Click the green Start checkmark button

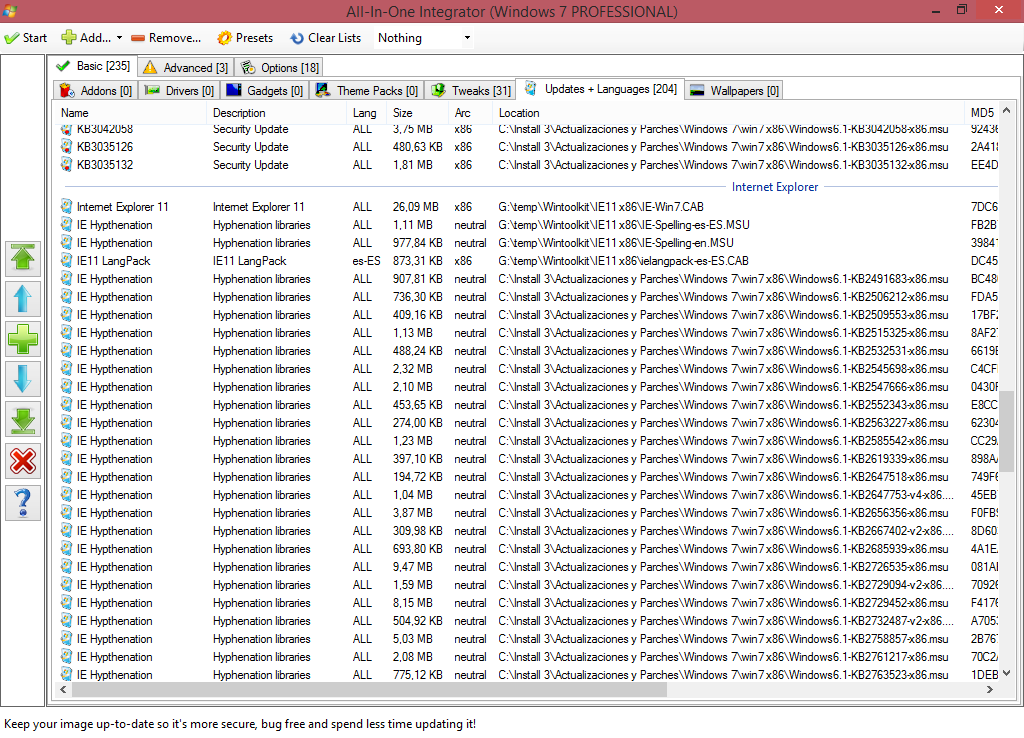[26, 38]
